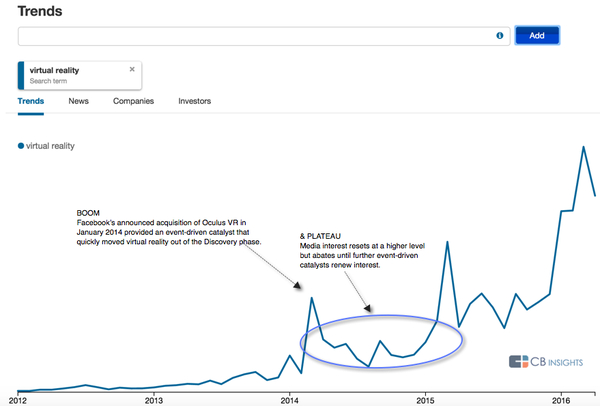Click the CB Insights logo icon

pyautogui.click(x=518, y=363)
